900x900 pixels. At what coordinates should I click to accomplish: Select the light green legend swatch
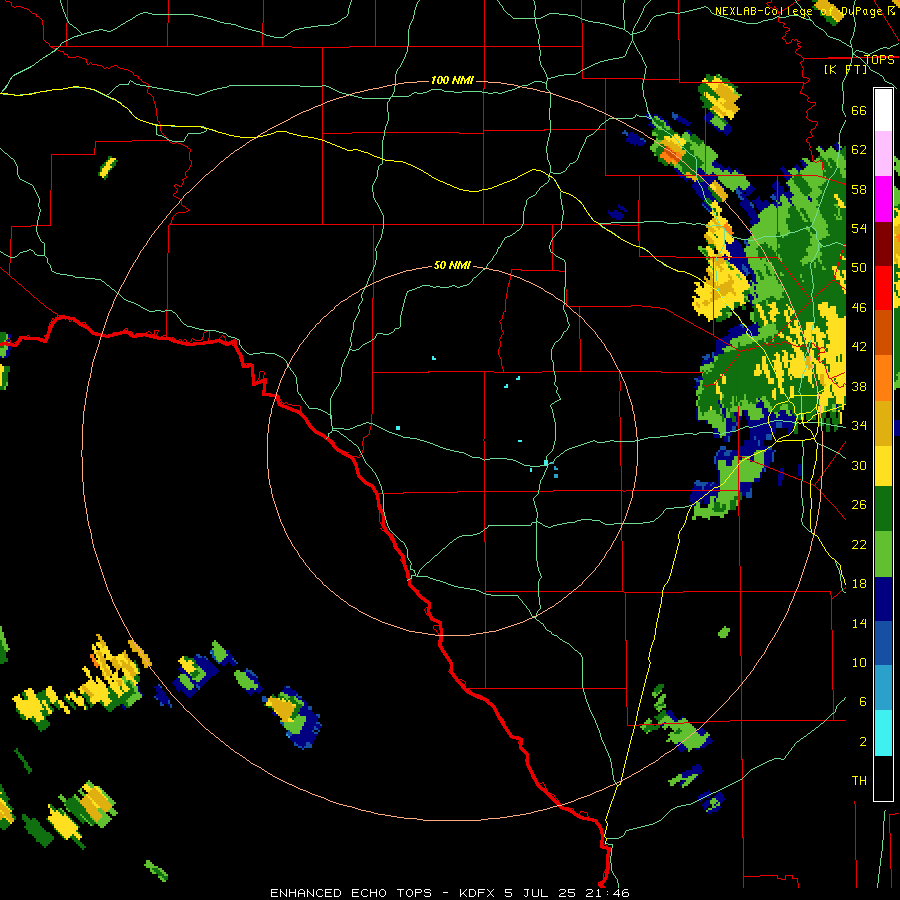pyautogui.click(x=883, y=554)
